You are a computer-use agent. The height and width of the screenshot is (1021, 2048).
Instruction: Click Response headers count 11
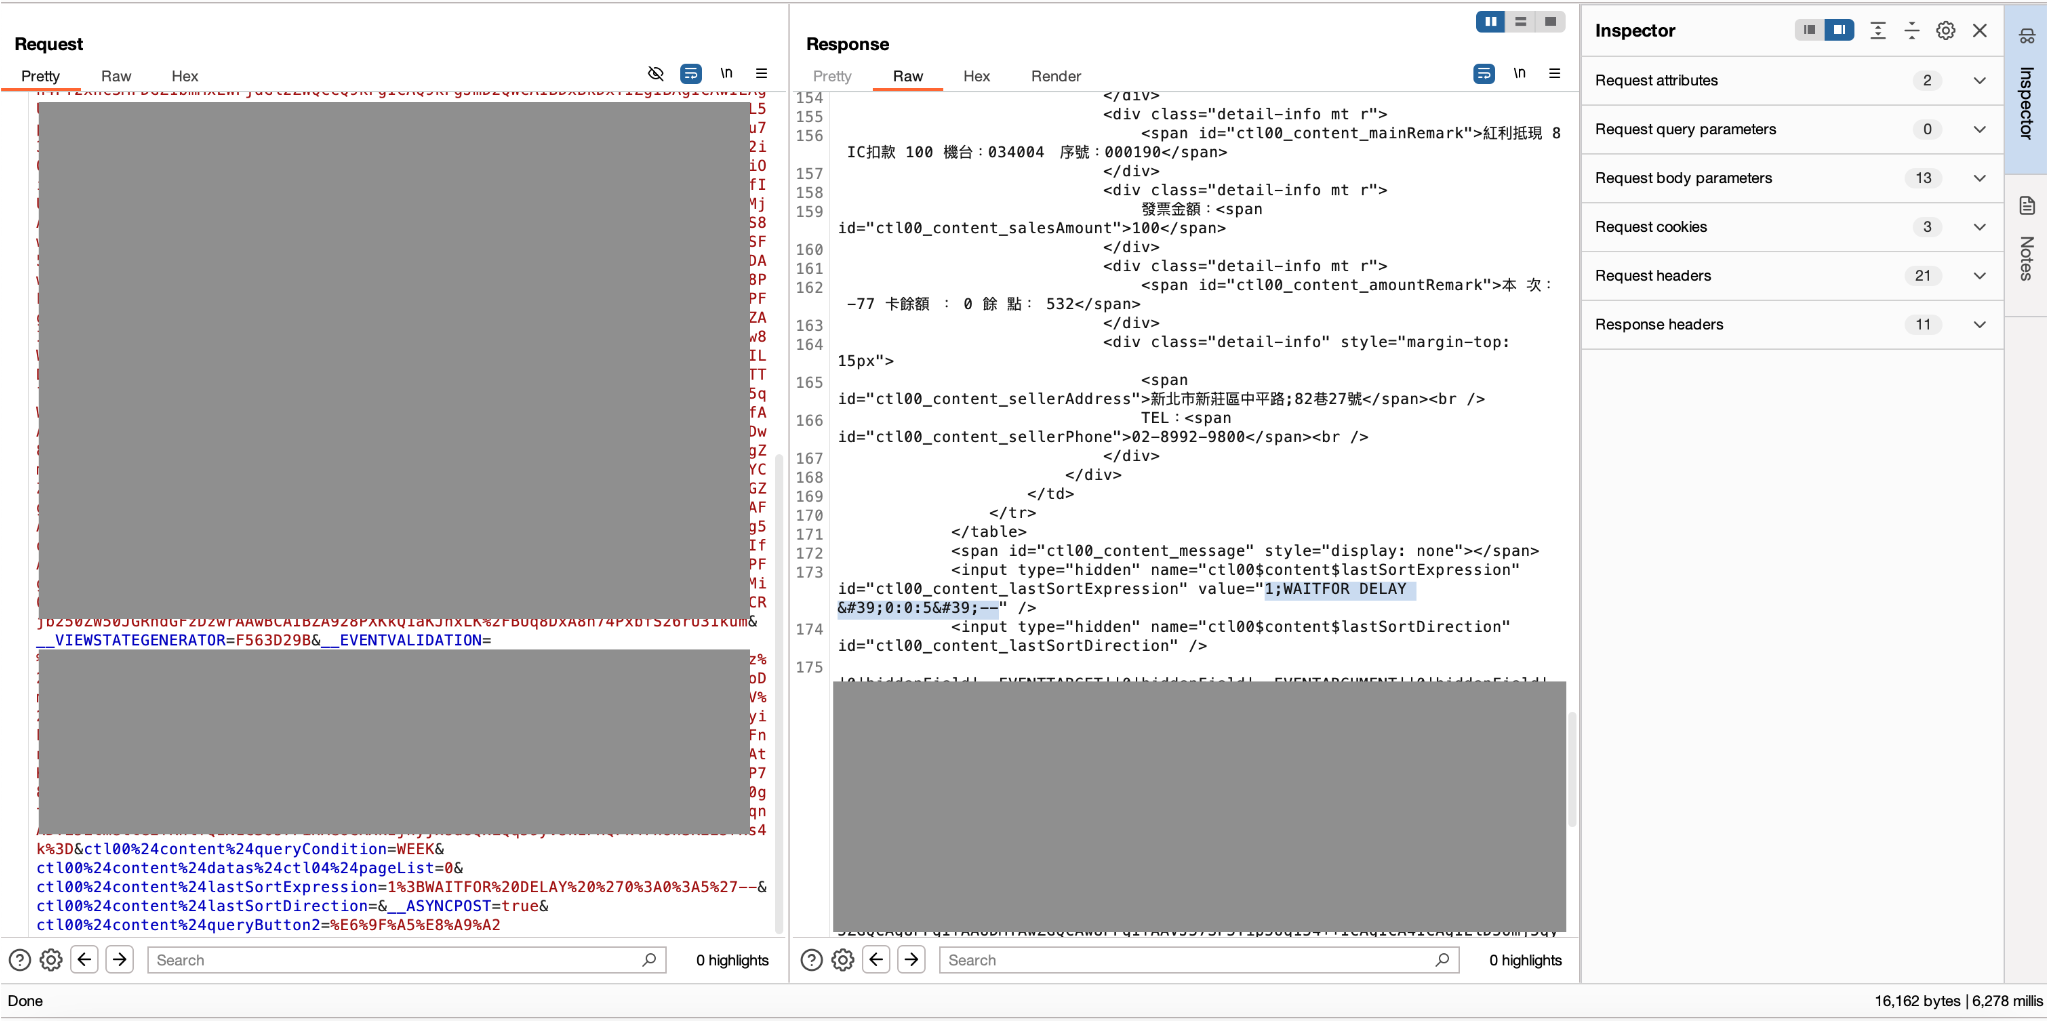[1923, 326]
